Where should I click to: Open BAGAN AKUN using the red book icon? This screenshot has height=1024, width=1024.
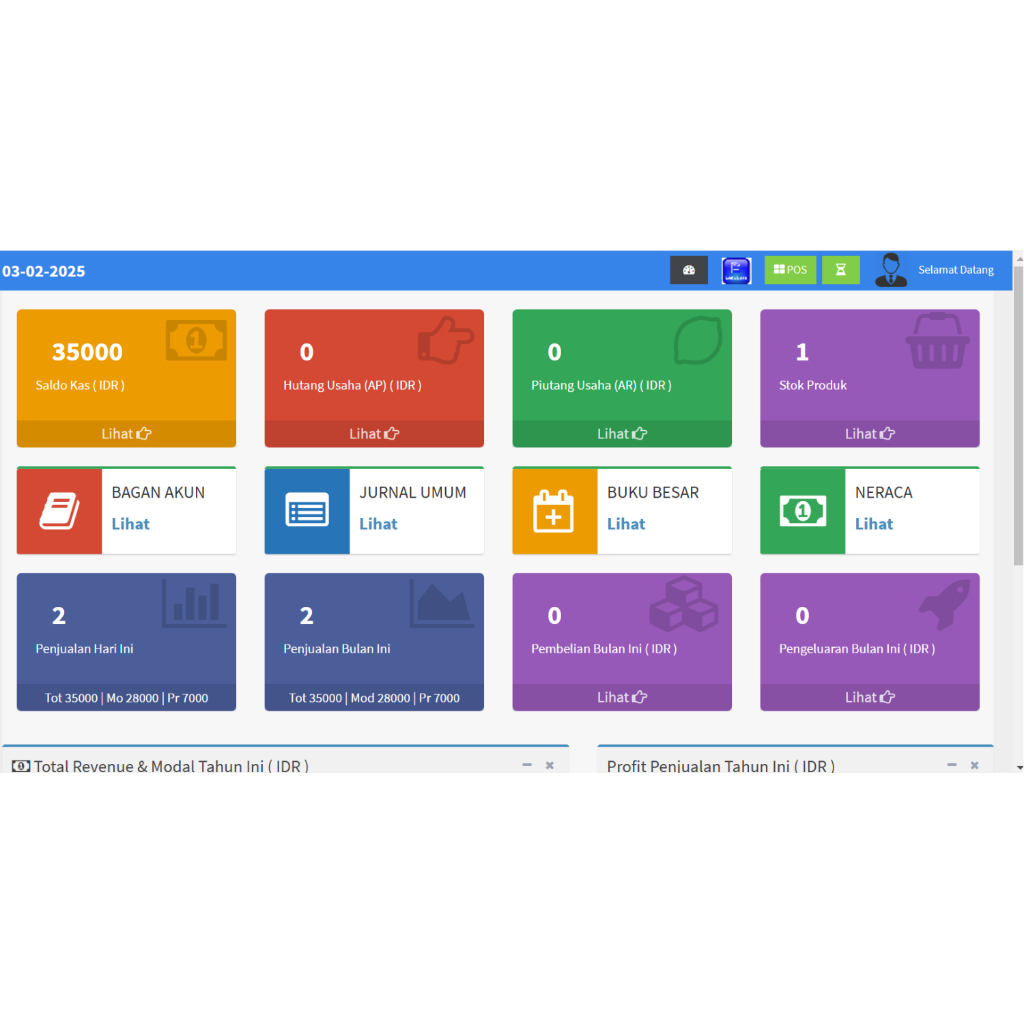pyautogui.click(x=57, y=510)
